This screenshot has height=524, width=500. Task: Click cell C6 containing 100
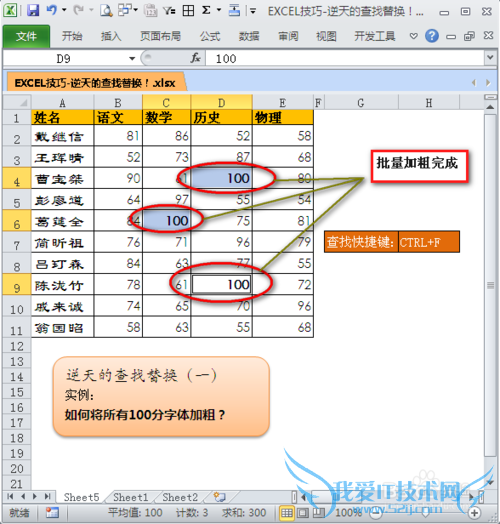166,221
